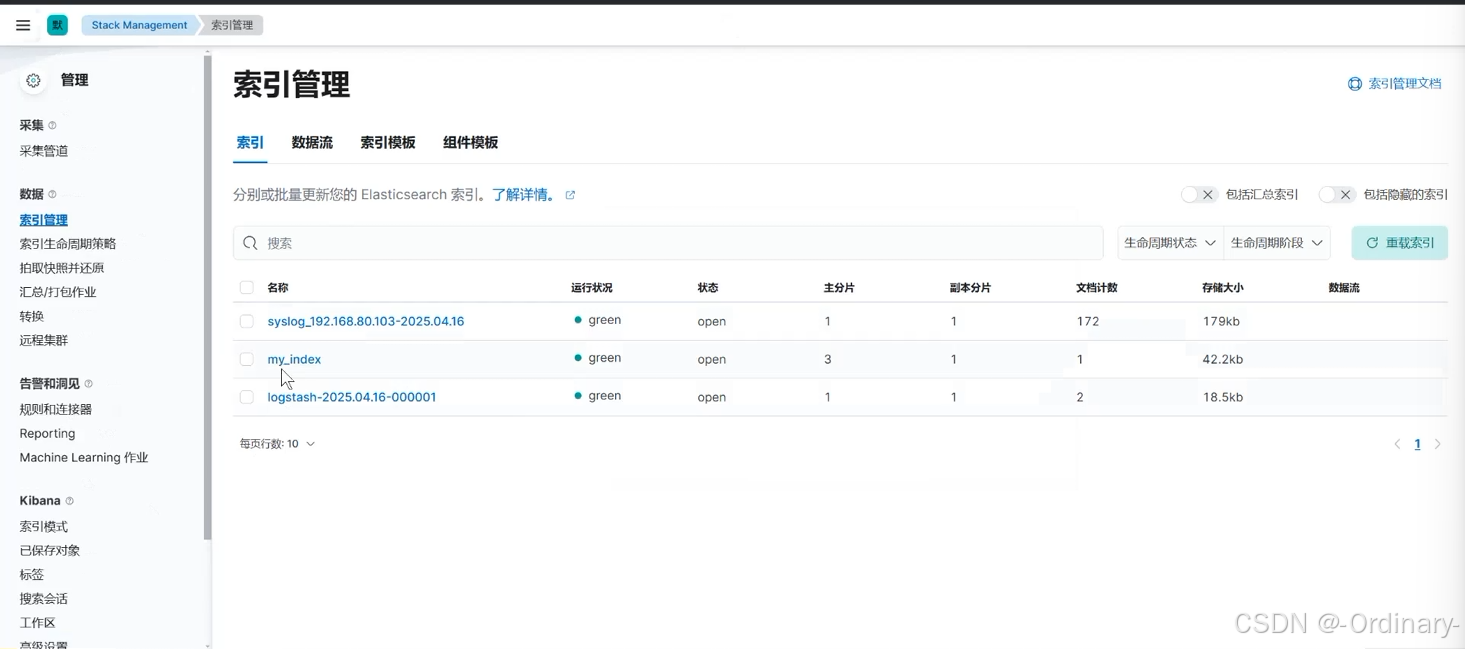Switch to the 索引 tab

[250, 143]
